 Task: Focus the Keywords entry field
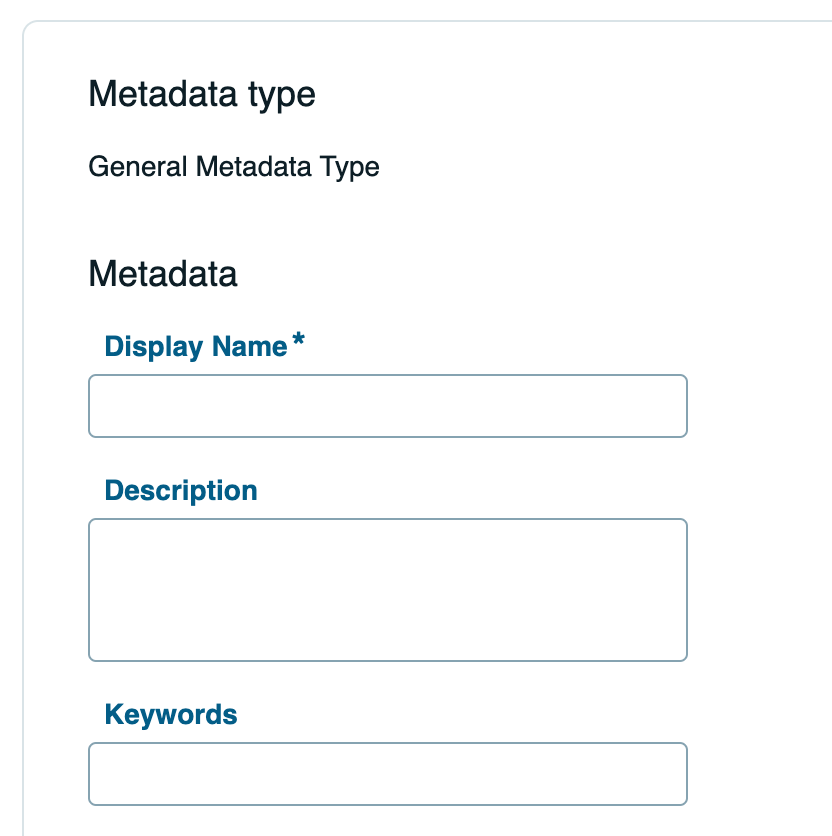tap(388, 774)
